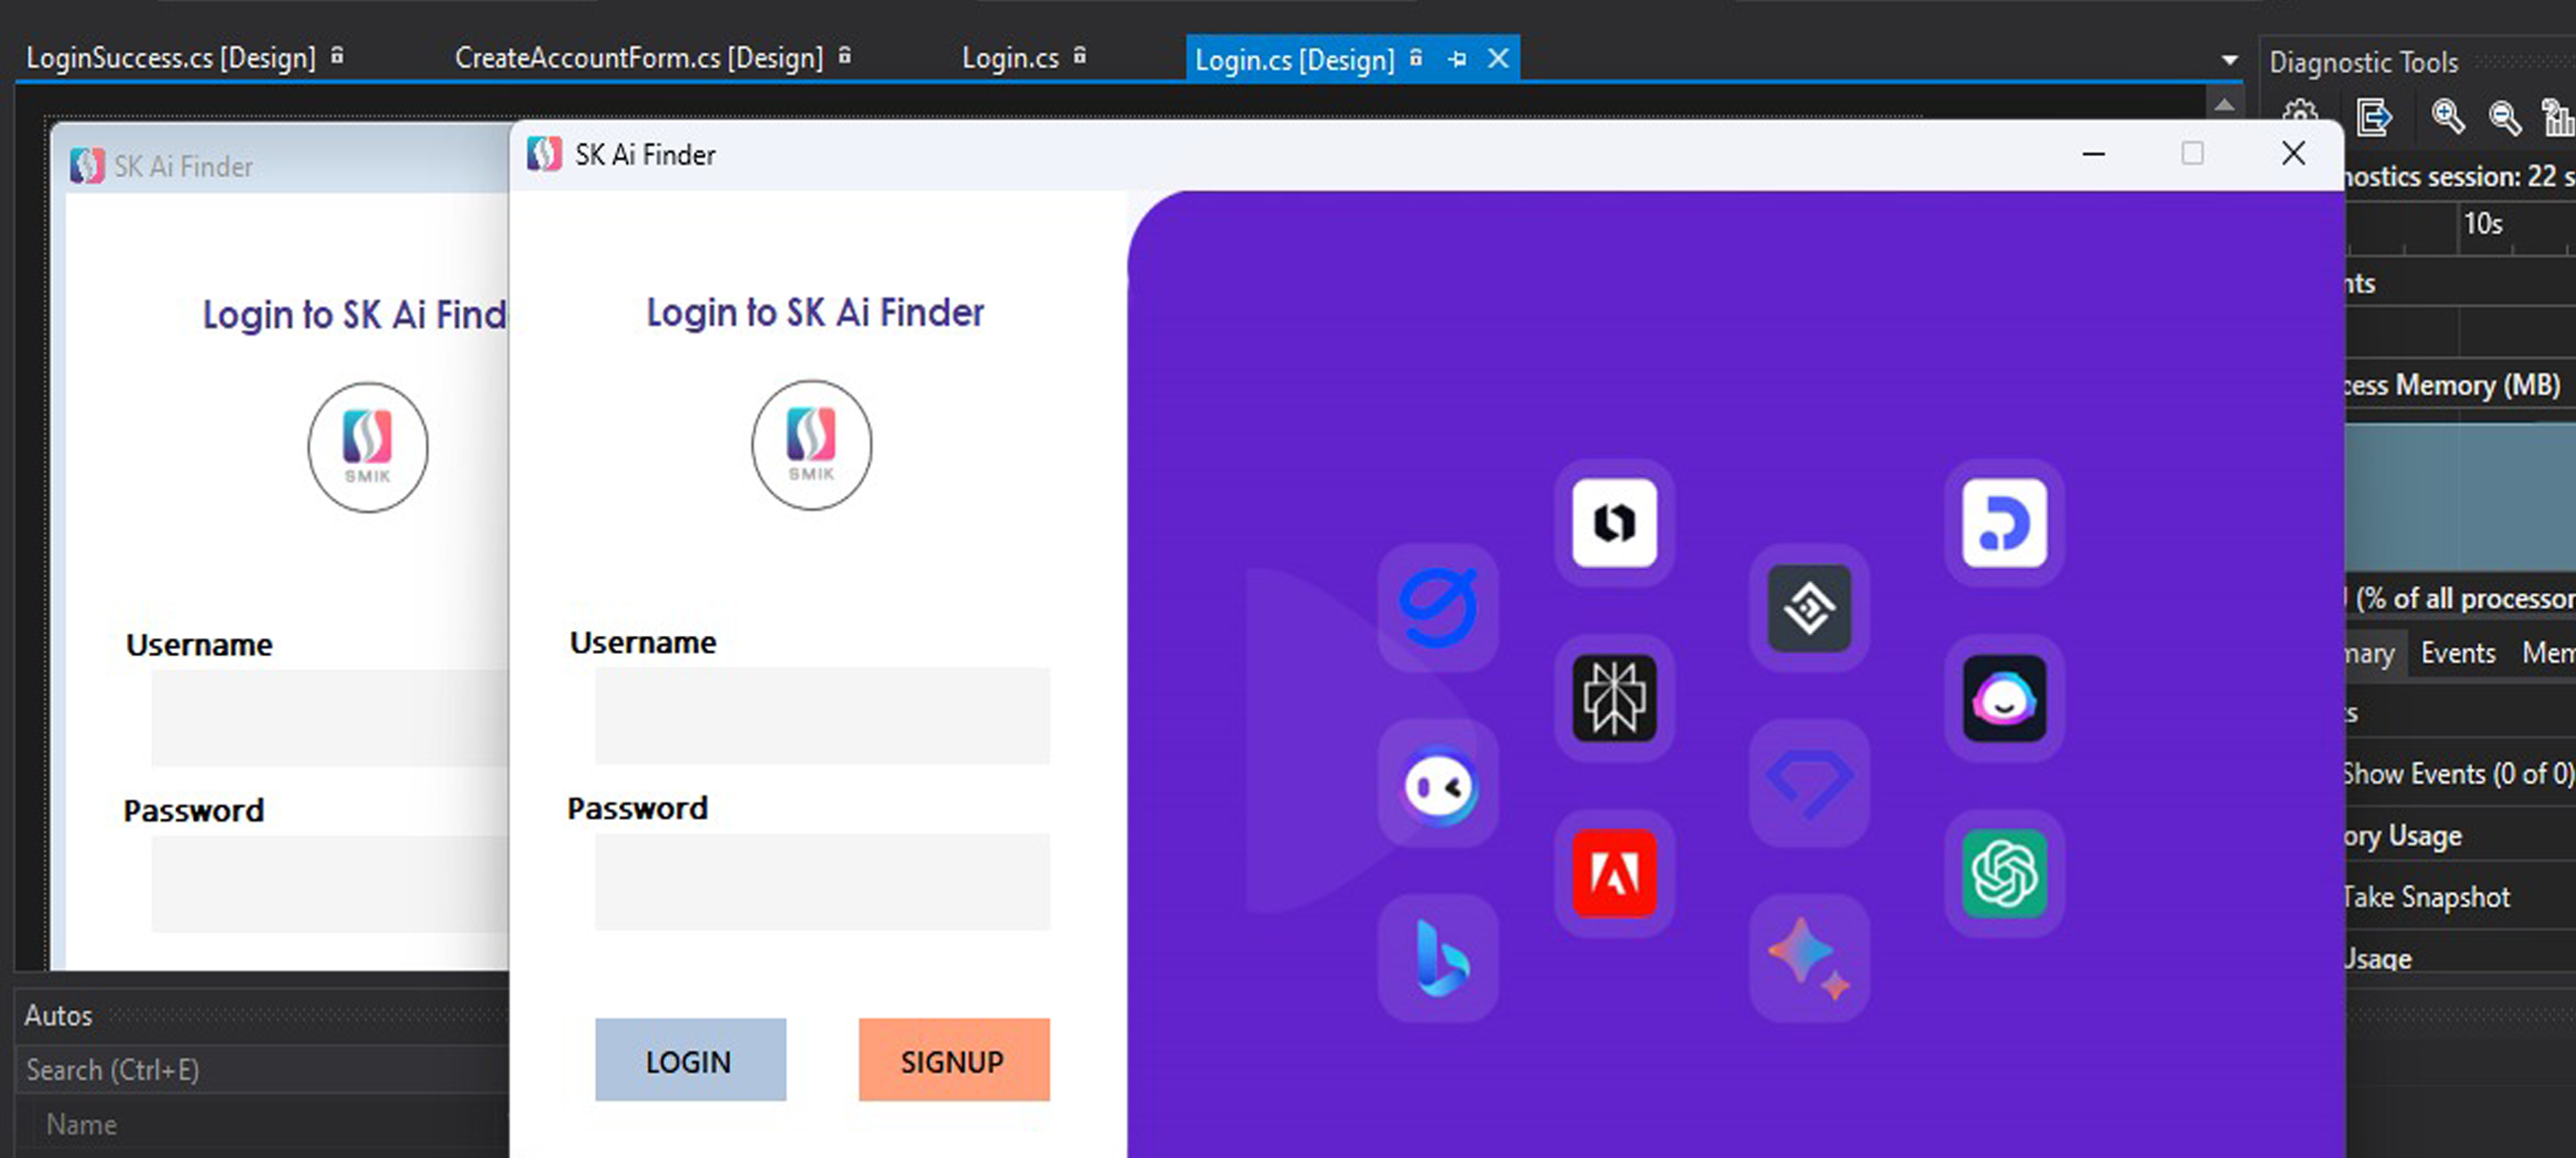Click the 10s mark on diagnostics timeline
Viewport: 2576px width, 1158px height.
2483,224
